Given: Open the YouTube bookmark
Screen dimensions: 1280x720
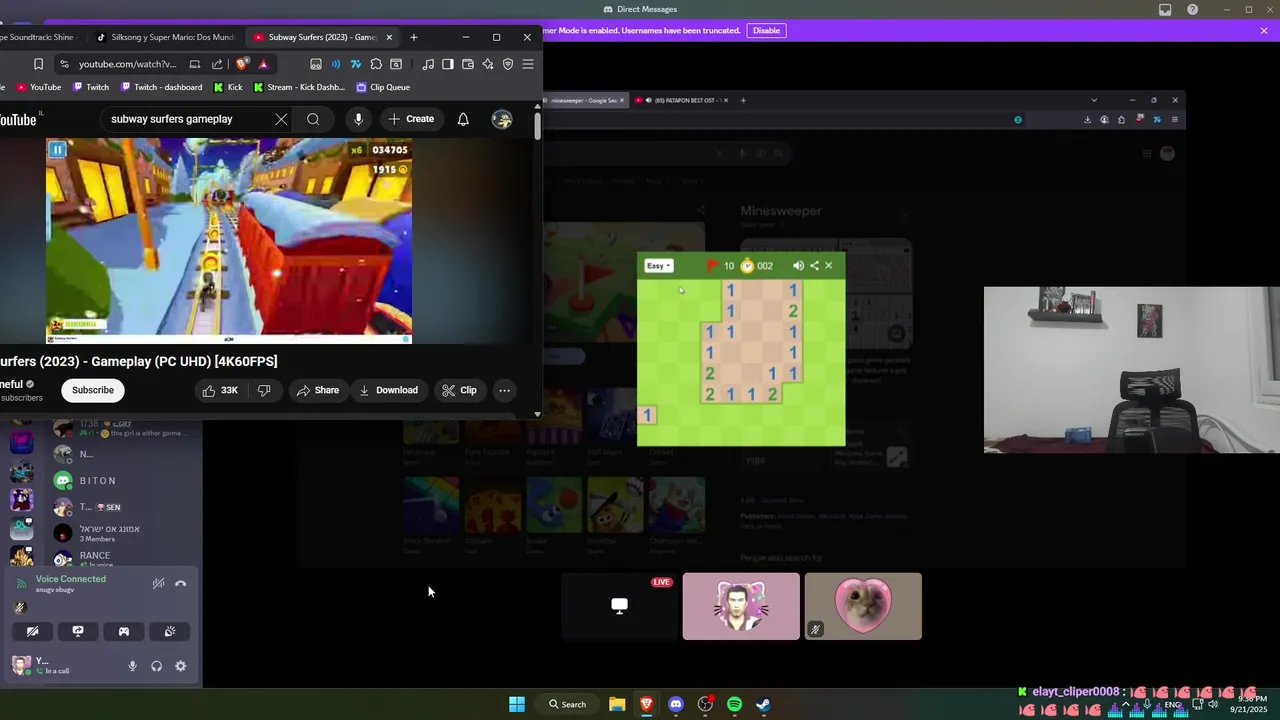Looking at the screenshot, I should (x=39, y=87).
